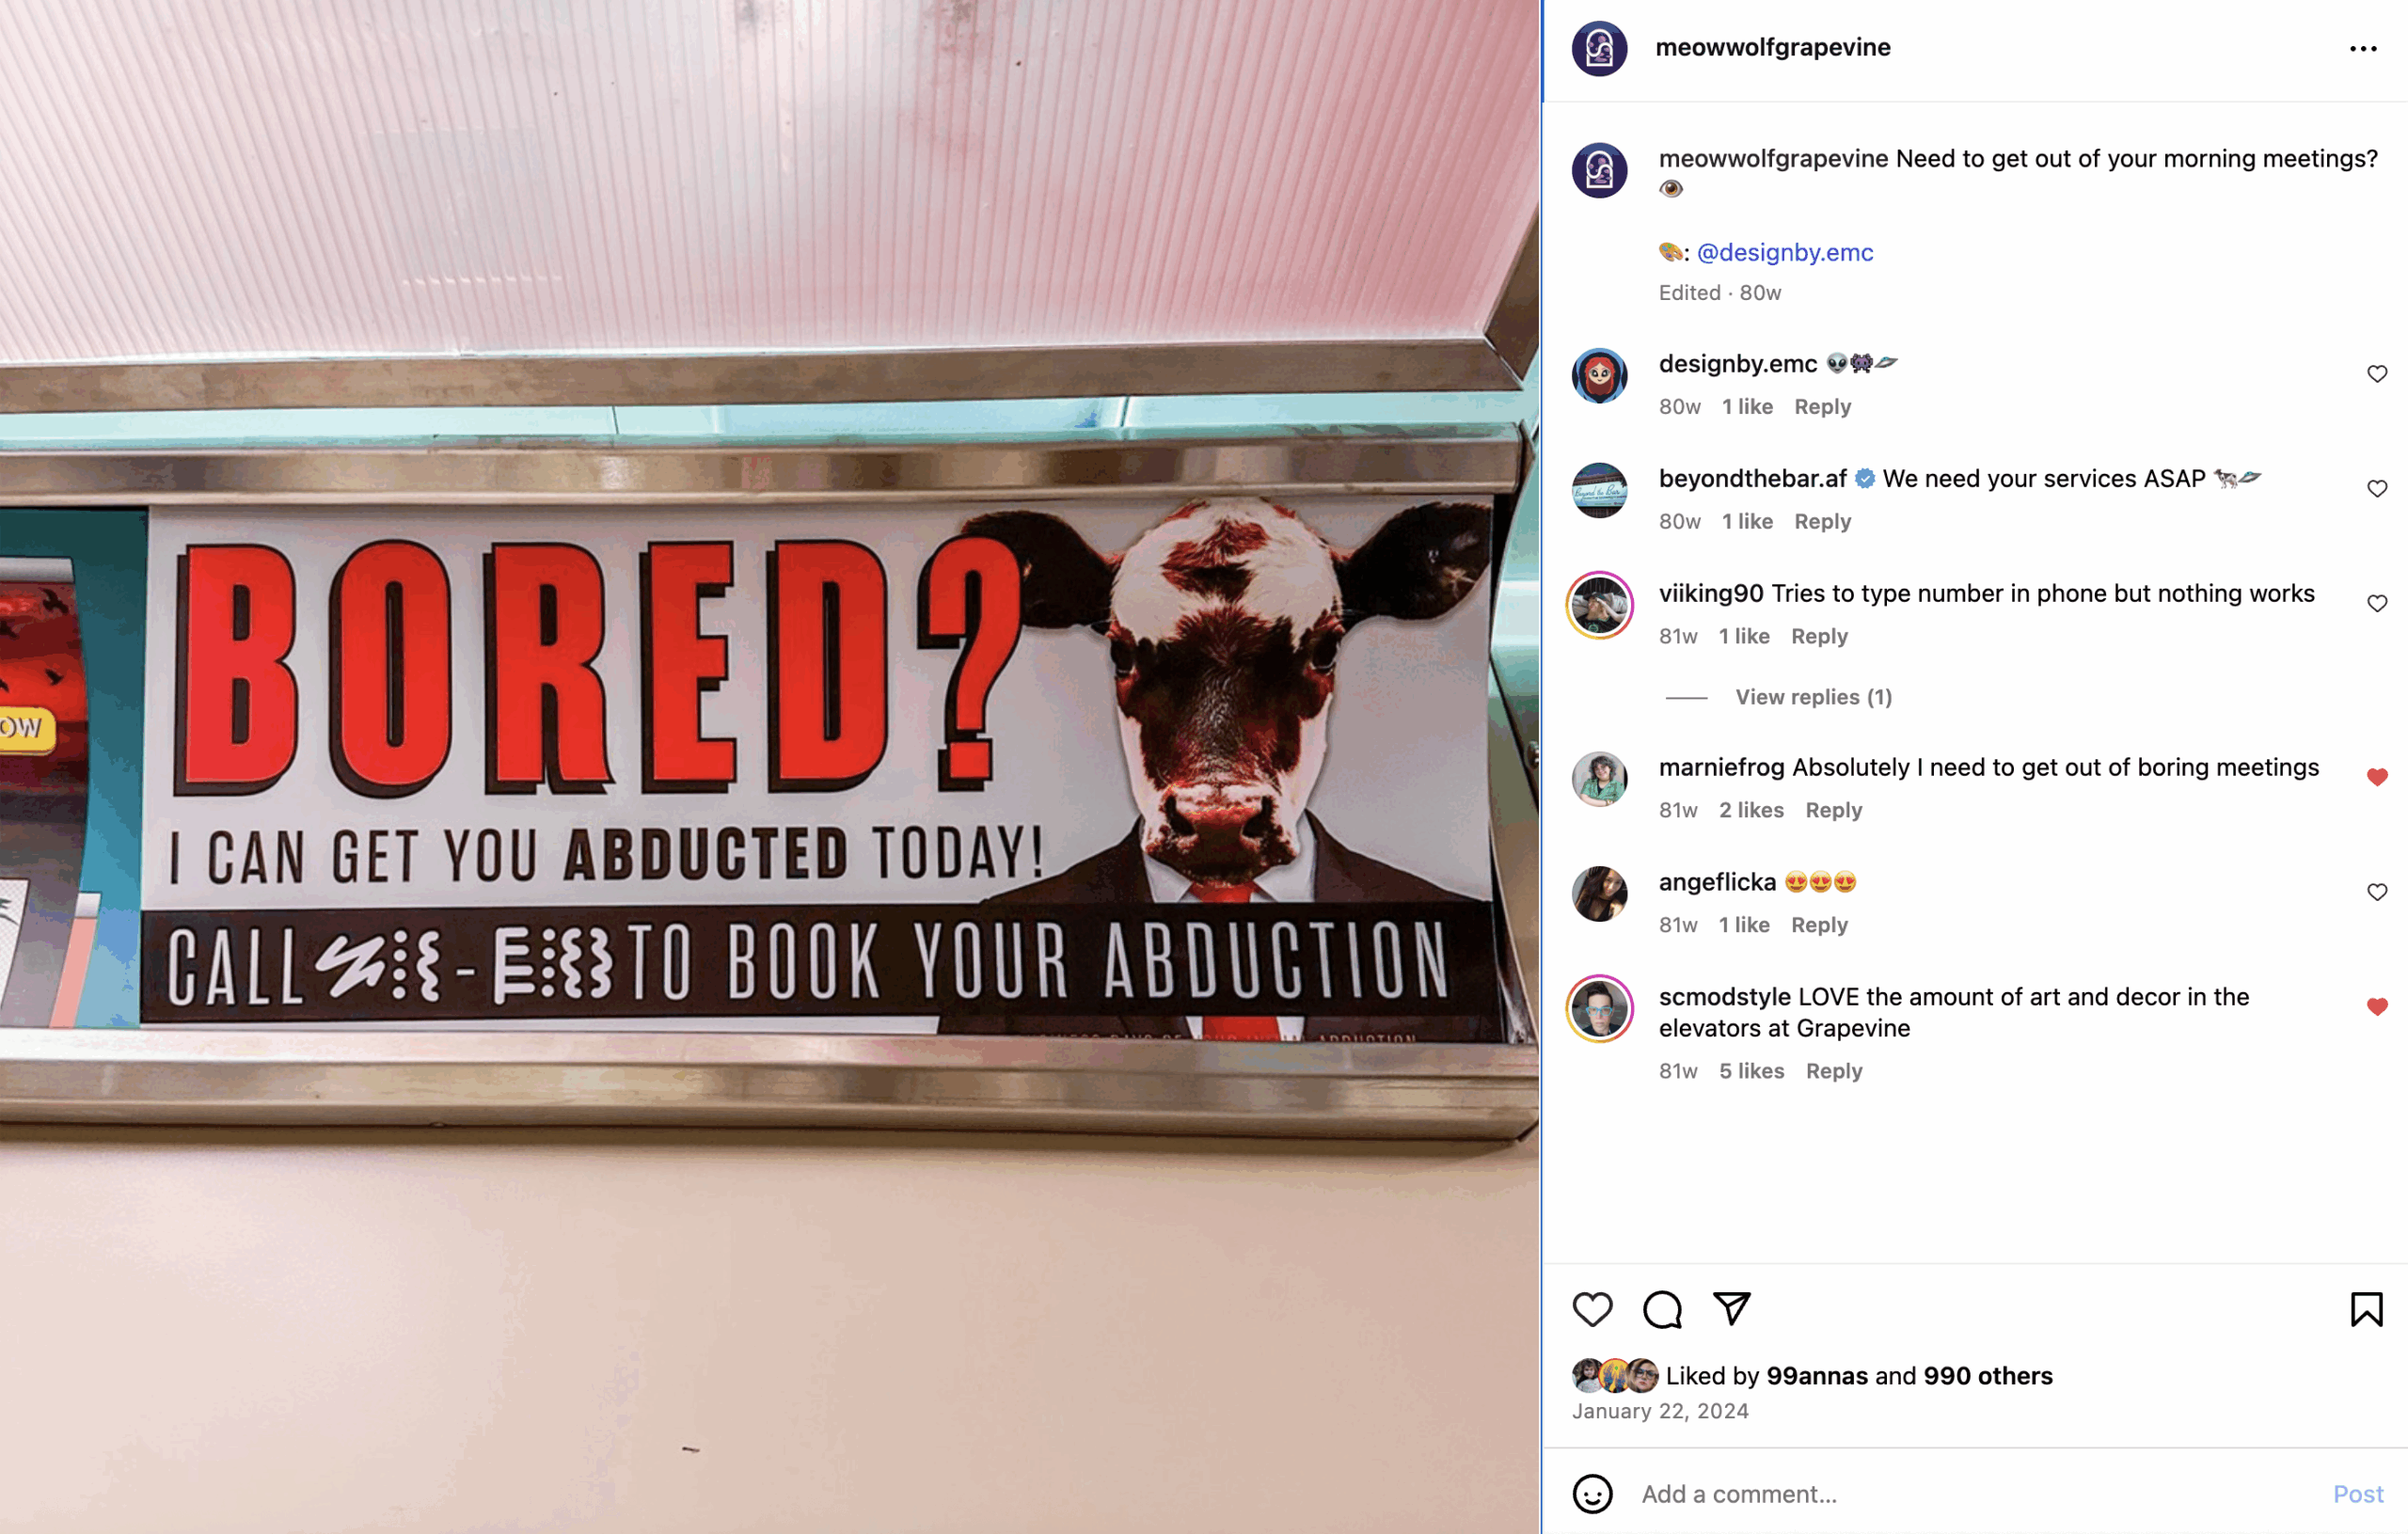Open designby.emc commenter avatar
This screenshot has height=1534, width=2408.
pyautogui.click(x=1599, y=376)
